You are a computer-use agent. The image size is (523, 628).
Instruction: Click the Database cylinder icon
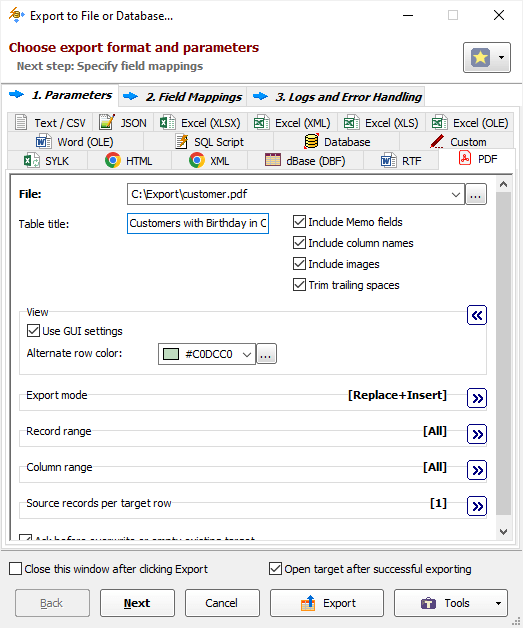coord(311,141)
